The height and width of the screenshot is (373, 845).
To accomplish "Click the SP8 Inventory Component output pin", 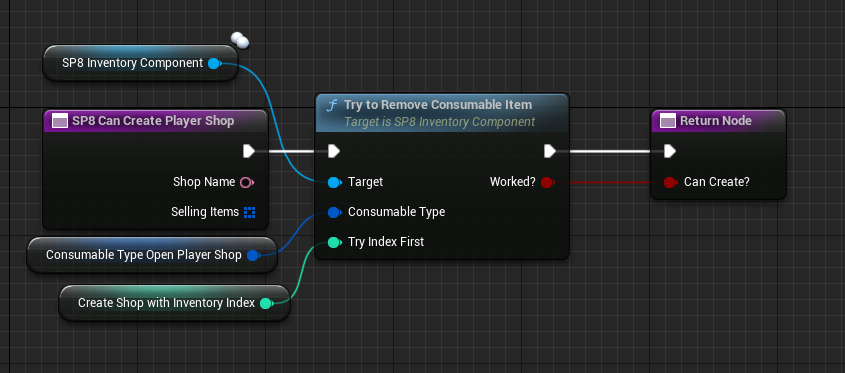I will (214, 64).
